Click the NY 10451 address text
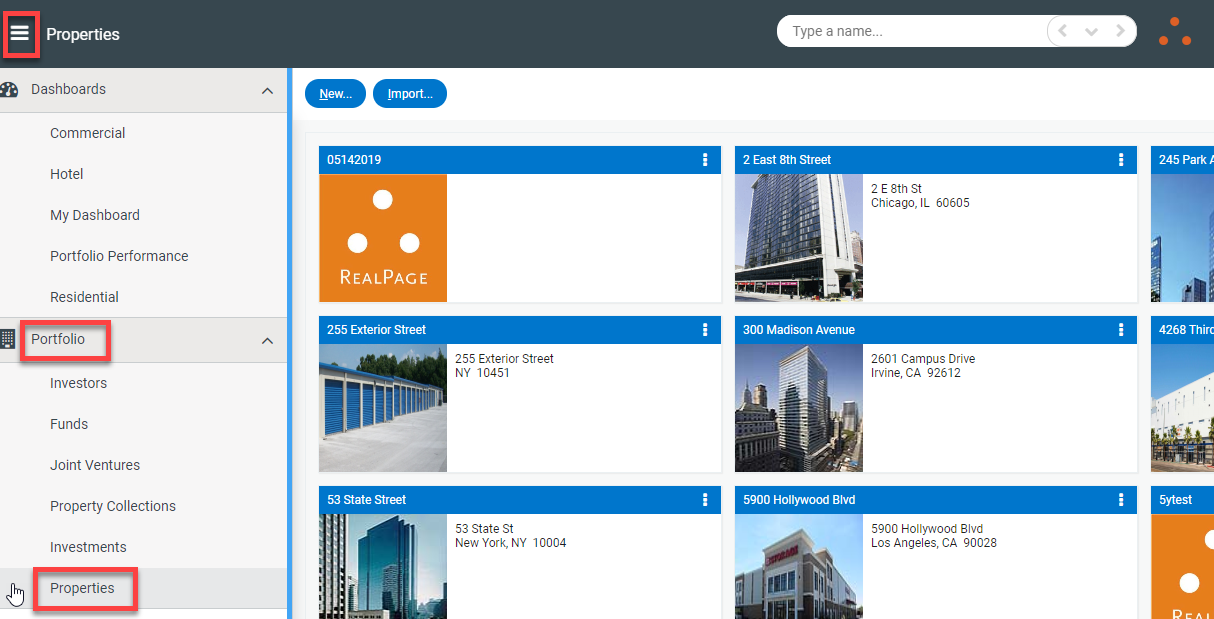 tap(484, 373)
